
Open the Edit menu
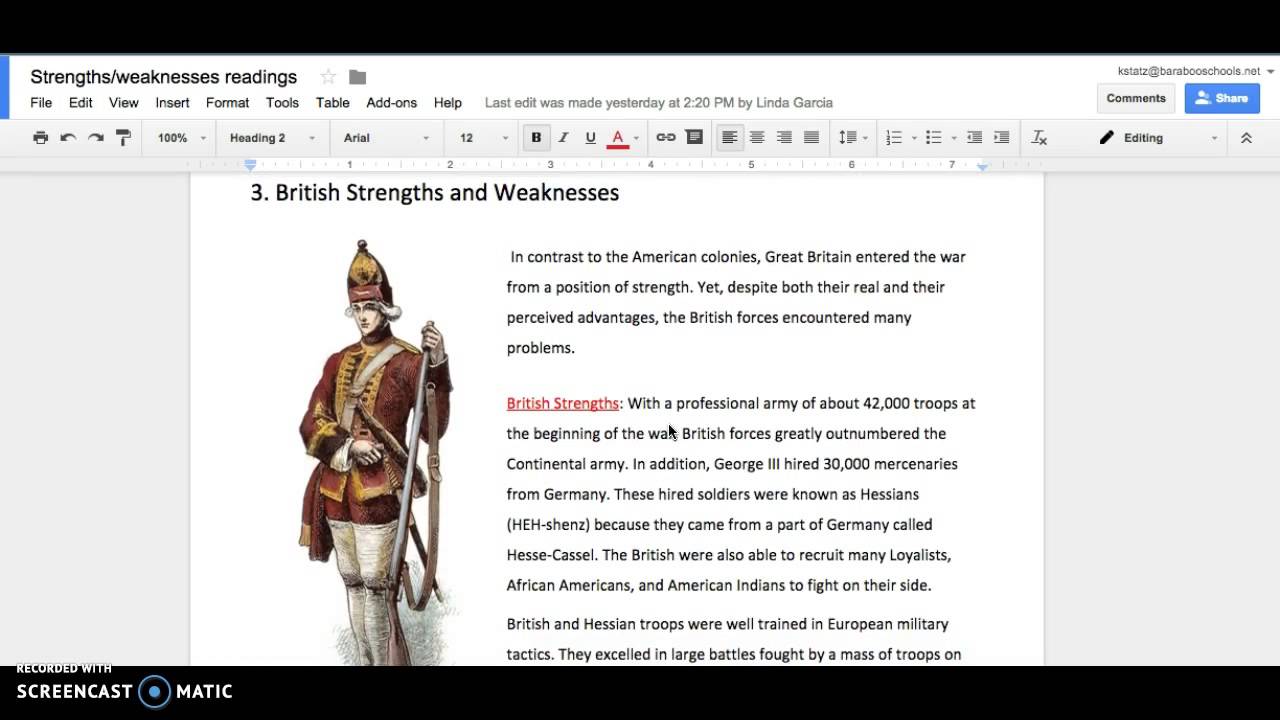[81, 102]
